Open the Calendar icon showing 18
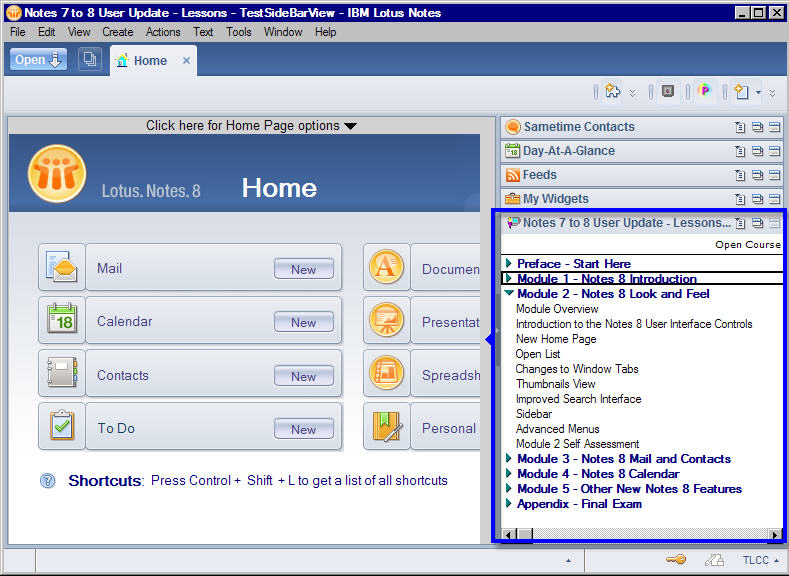Viewport: 789px width, 576px height. 61,319
